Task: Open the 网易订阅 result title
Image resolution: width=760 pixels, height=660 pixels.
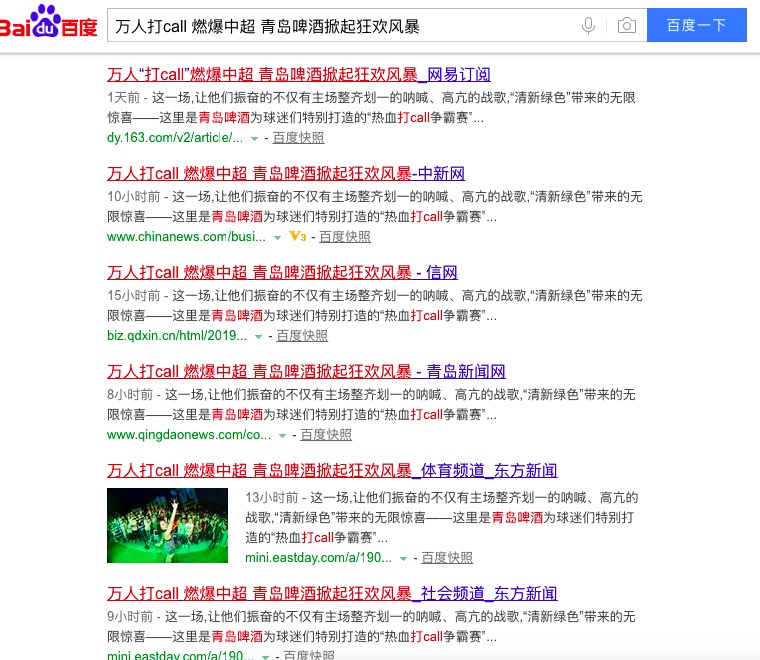Action: click(299, 75)
